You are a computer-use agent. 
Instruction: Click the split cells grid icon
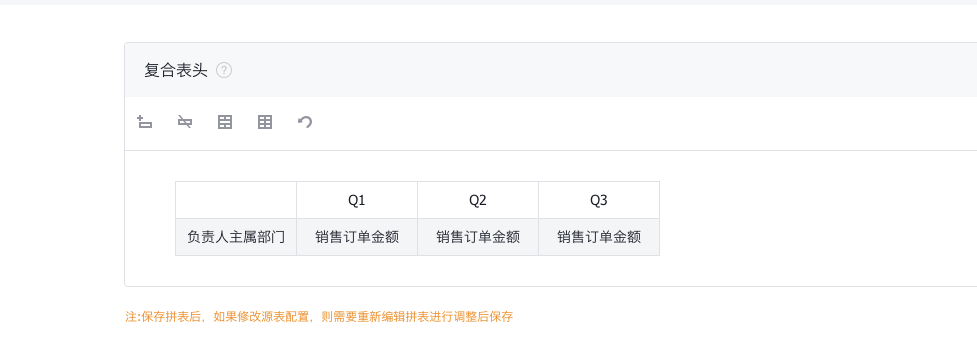click(x=265, y=122)
